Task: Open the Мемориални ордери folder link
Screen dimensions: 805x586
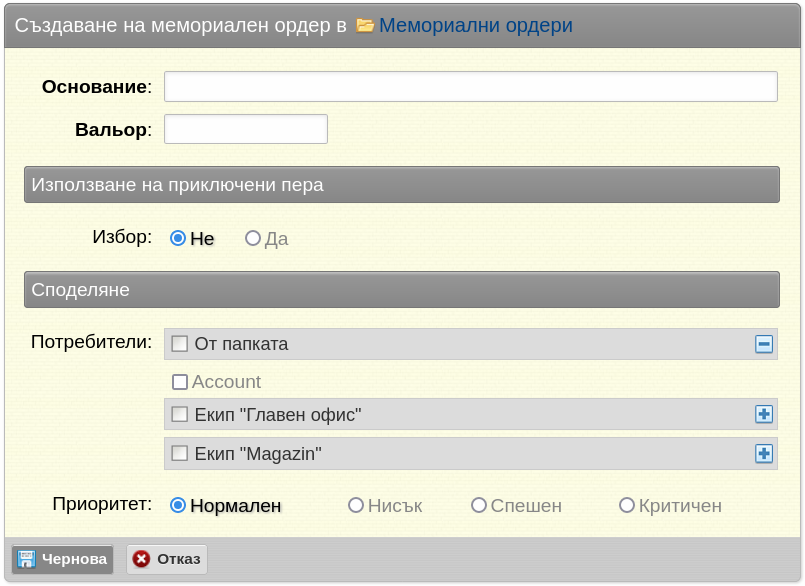Action: 475,25
